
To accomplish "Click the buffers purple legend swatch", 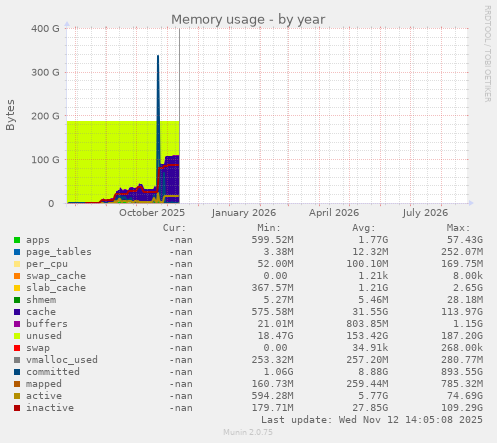I will 17,324.
